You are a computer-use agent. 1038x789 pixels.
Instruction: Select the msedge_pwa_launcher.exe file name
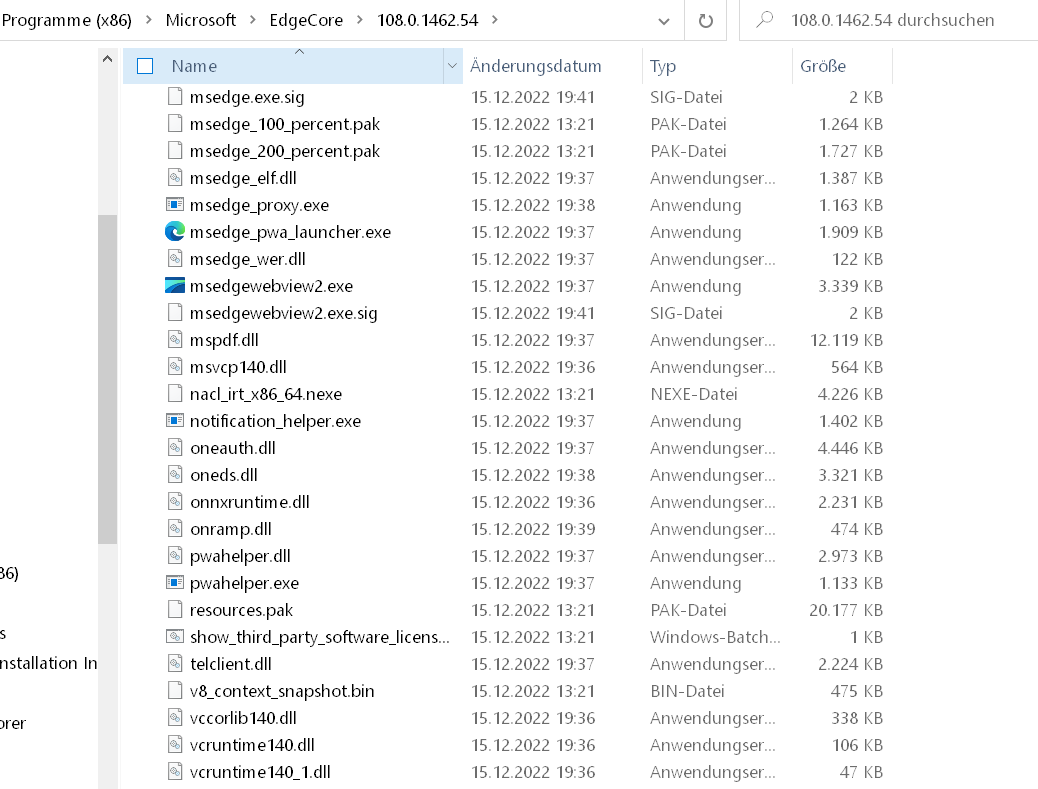pos(290,232)
